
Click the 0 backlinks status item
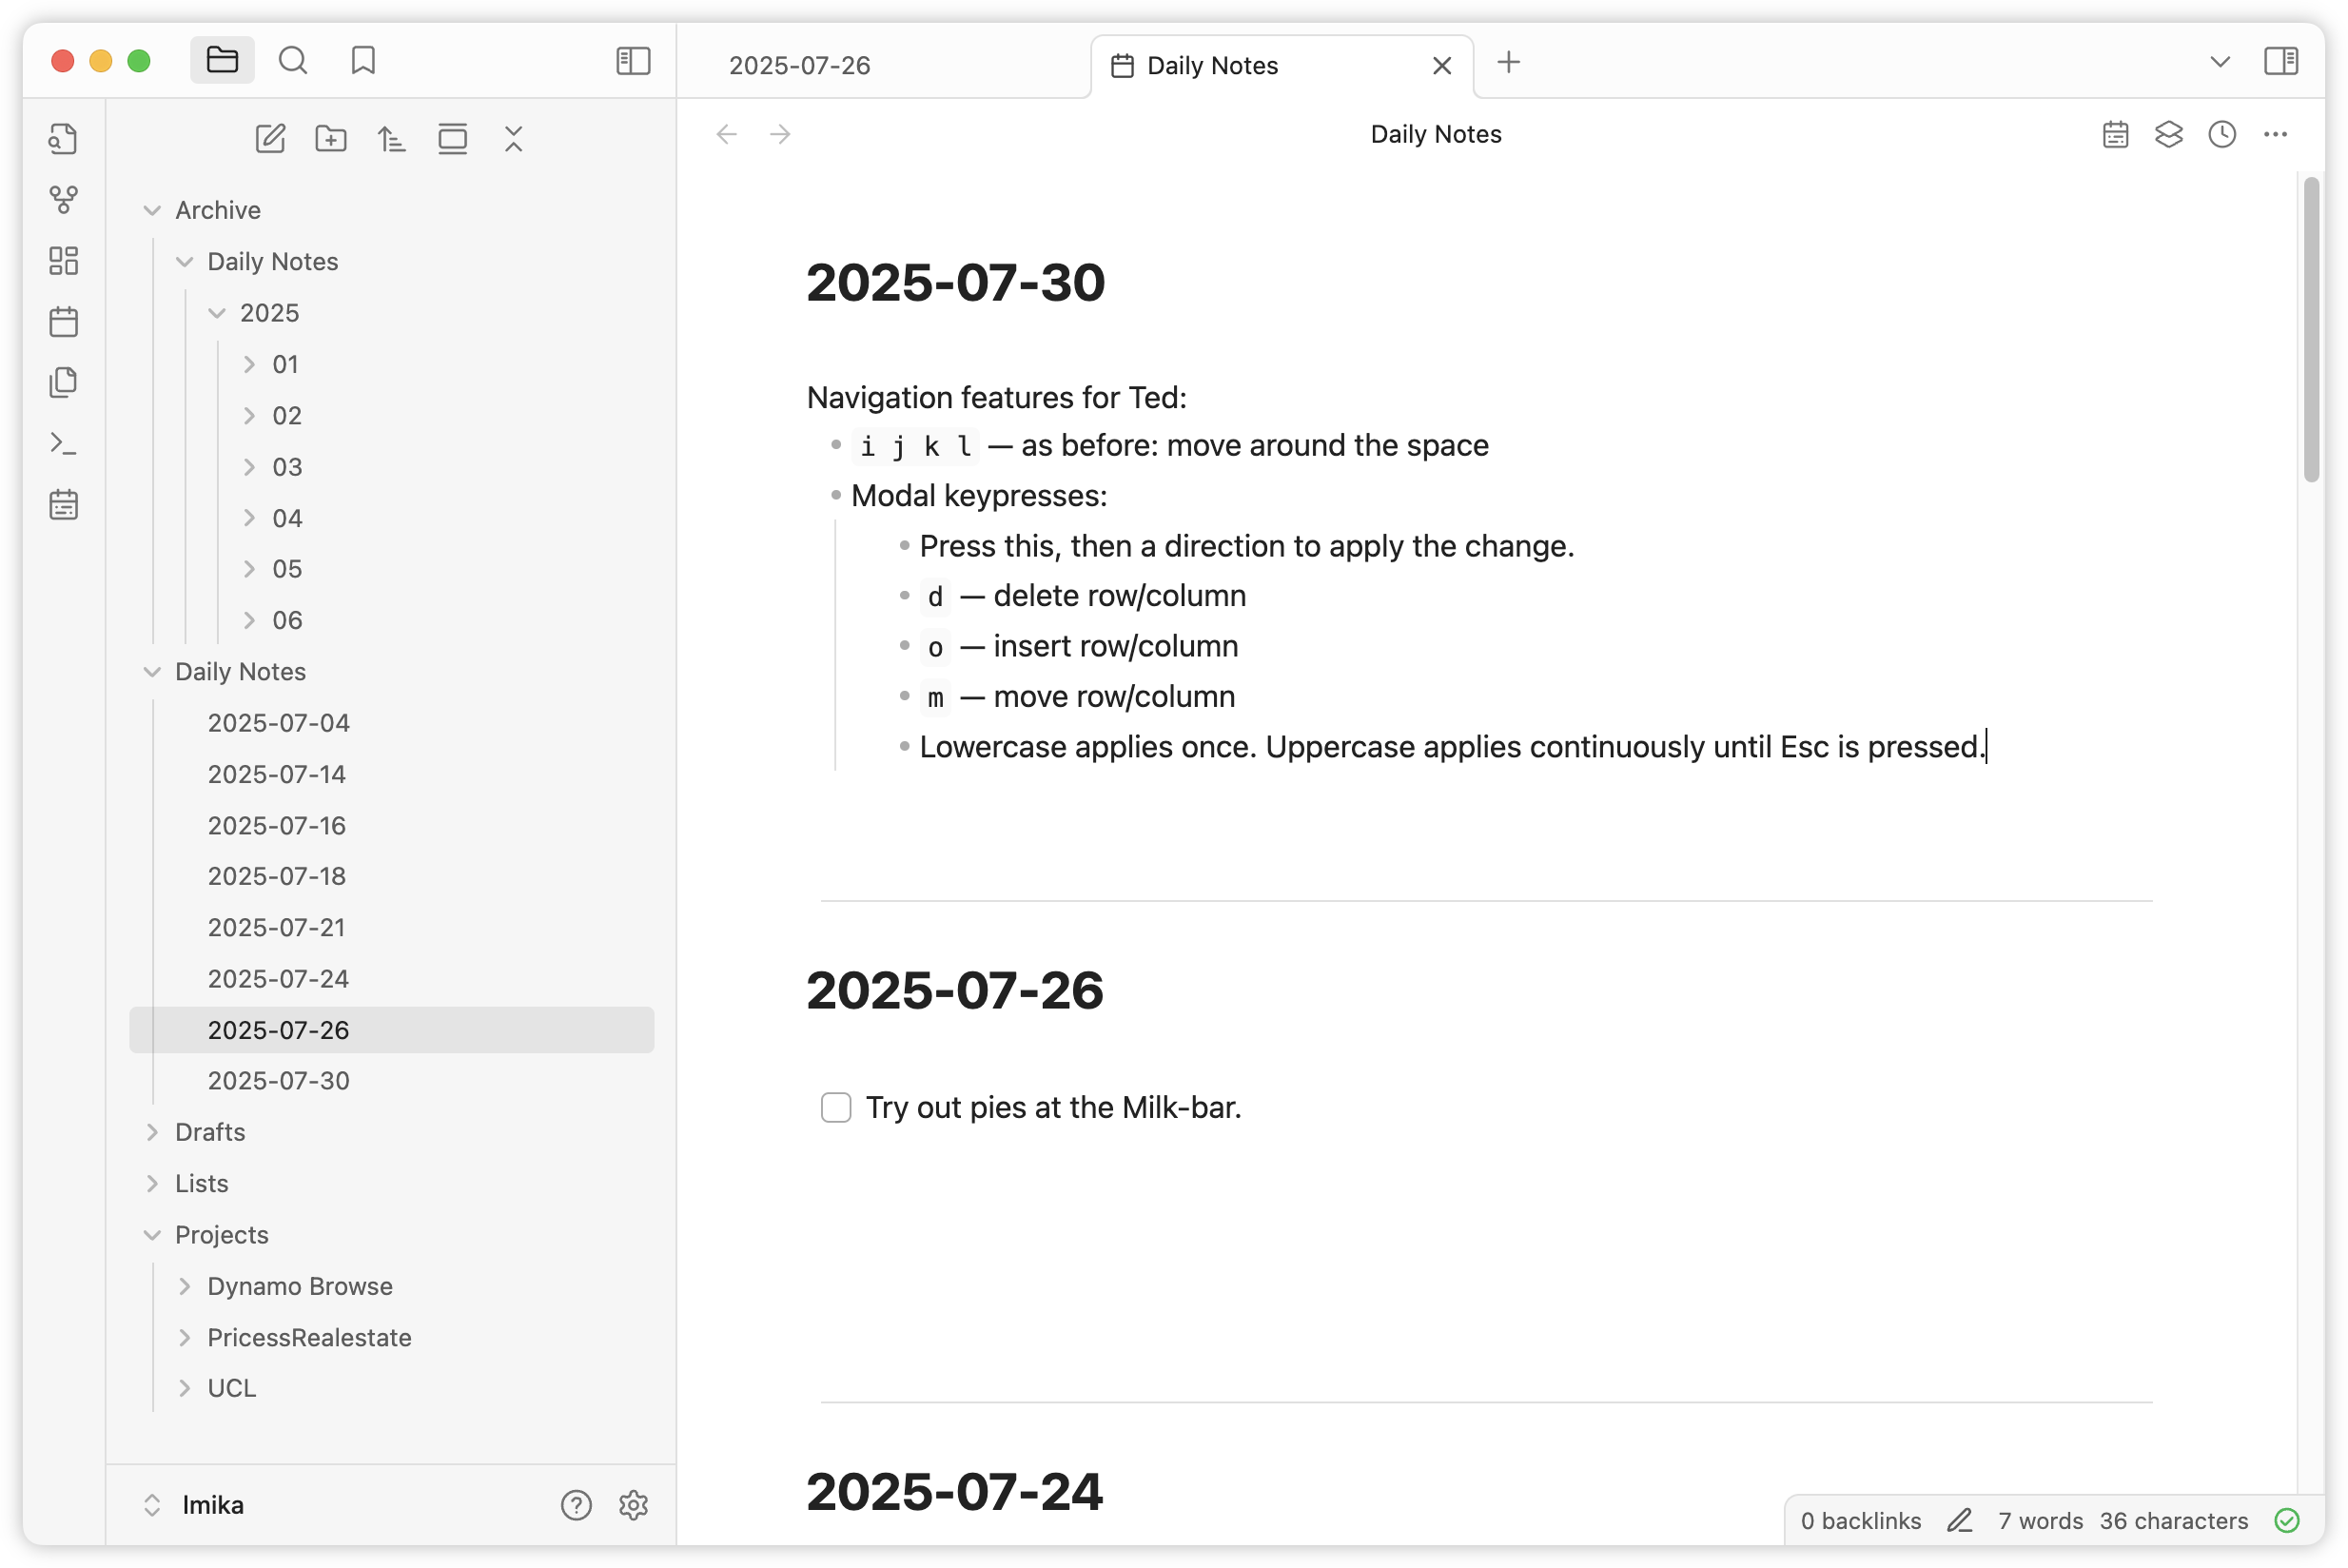pos(1860,1521)
